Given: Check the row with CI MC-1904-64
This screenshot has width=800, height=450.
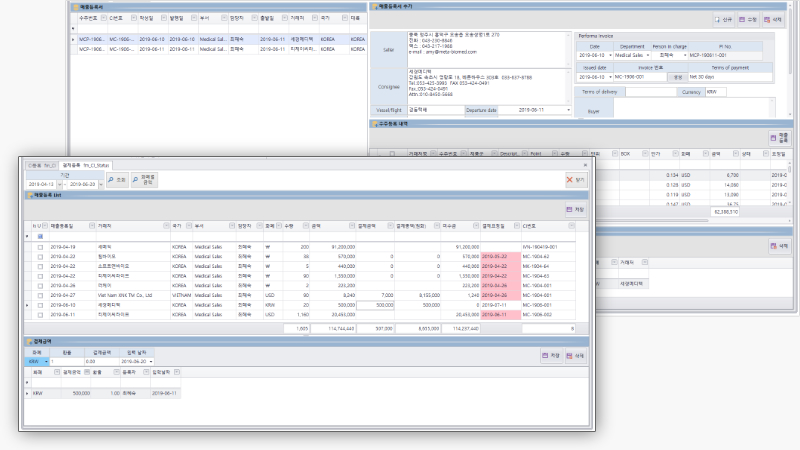Looking at the screenshot, I should (x=40, y=266).
